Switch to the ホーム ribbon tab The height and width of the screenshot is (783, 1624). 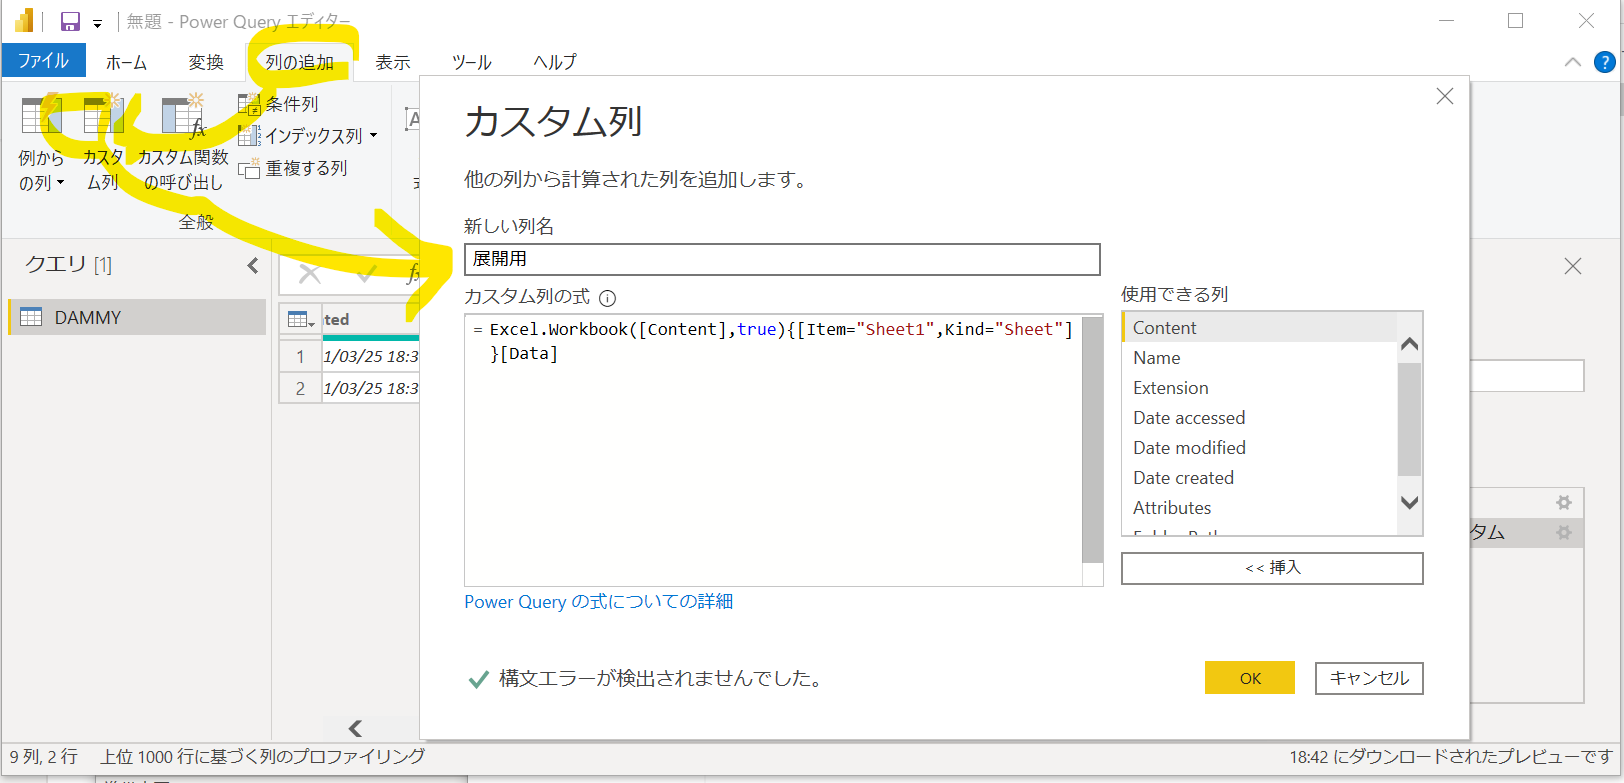[126, 62]
